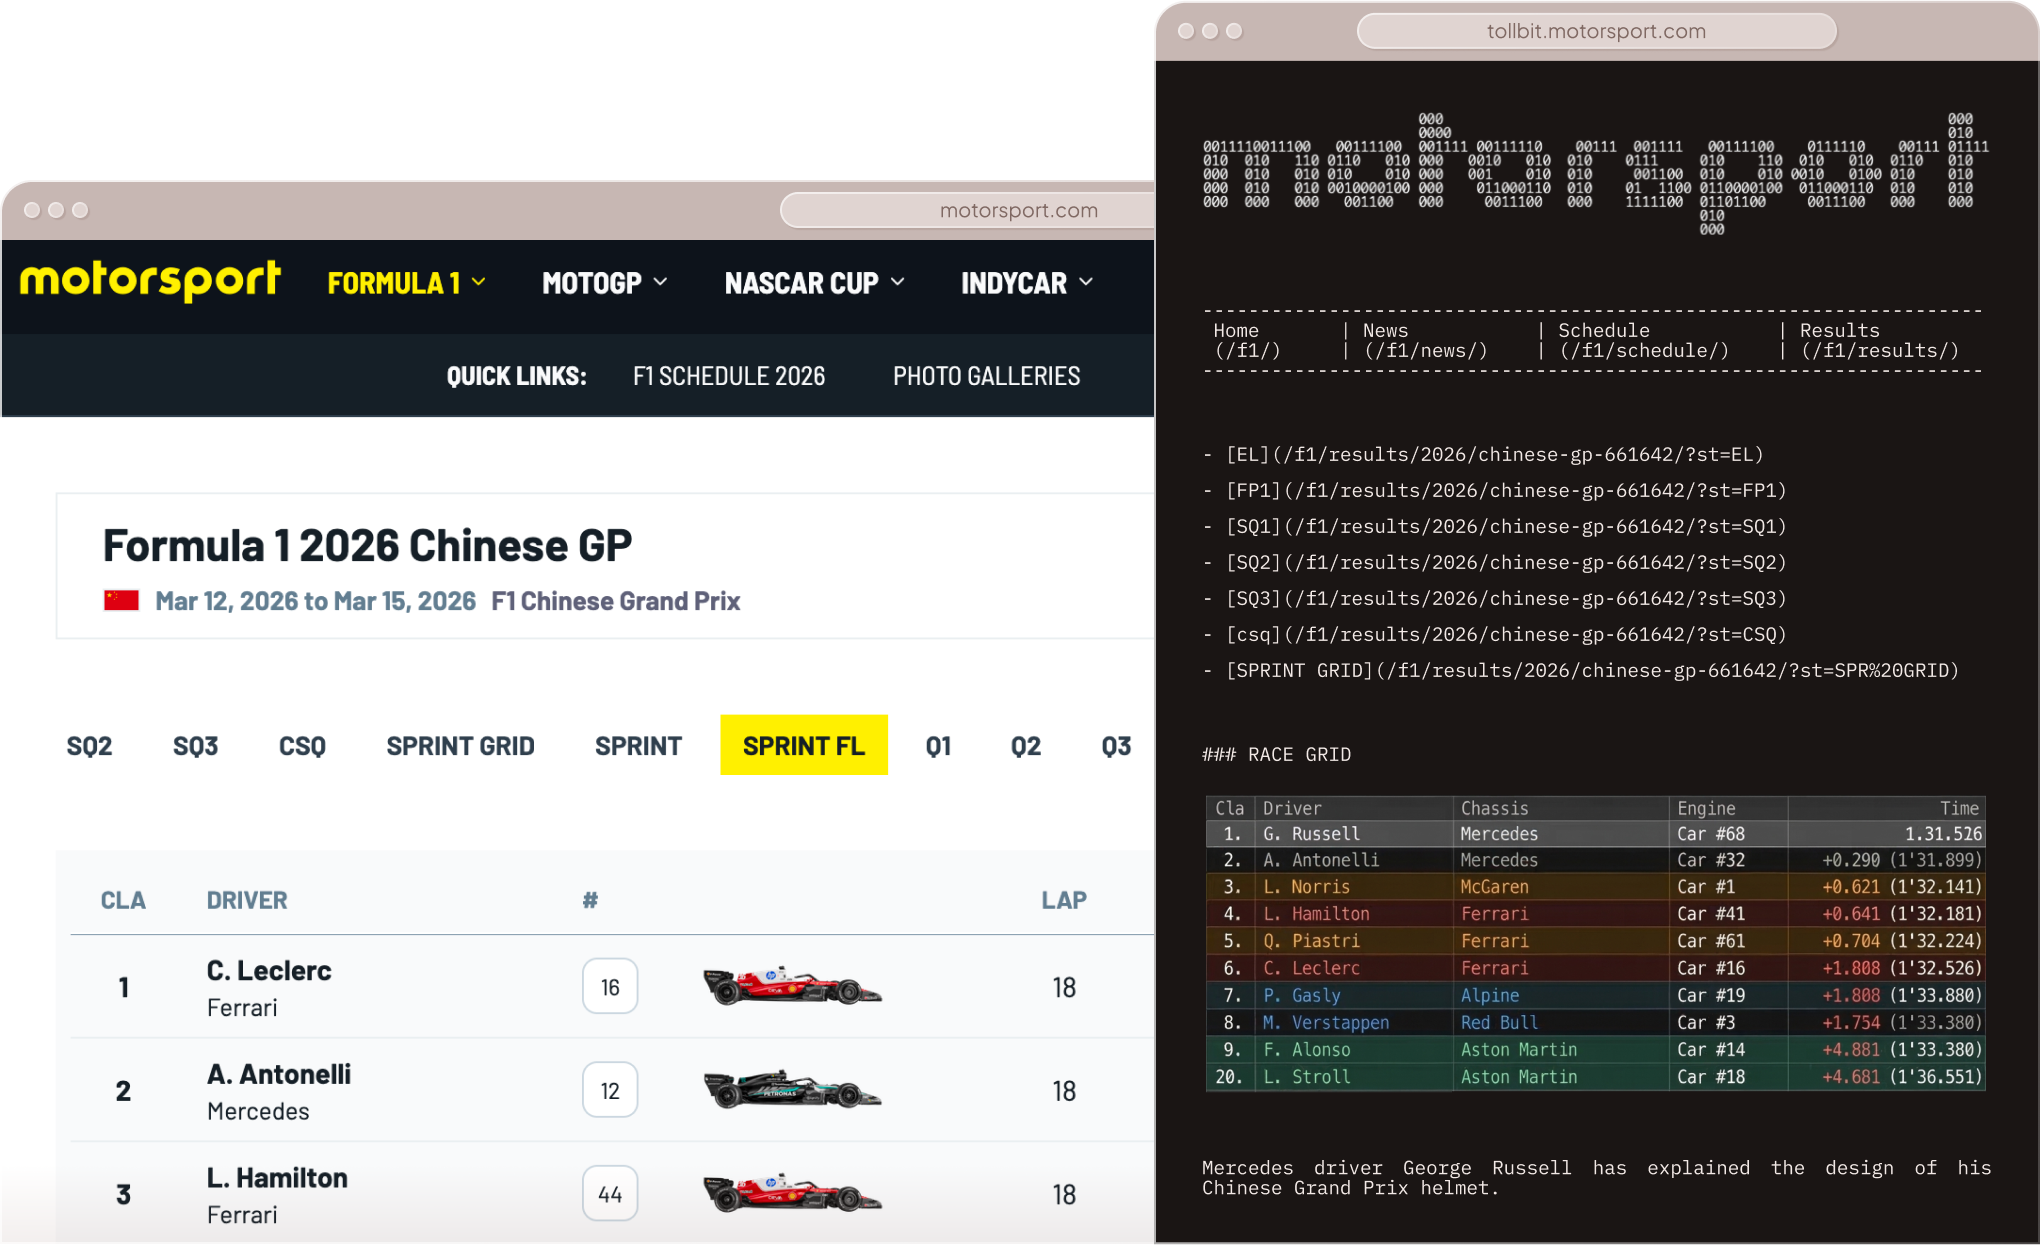Screen dimensions: 2040x1245
Task: Select the Q1 session tab
Action: (x=938, y=745)
